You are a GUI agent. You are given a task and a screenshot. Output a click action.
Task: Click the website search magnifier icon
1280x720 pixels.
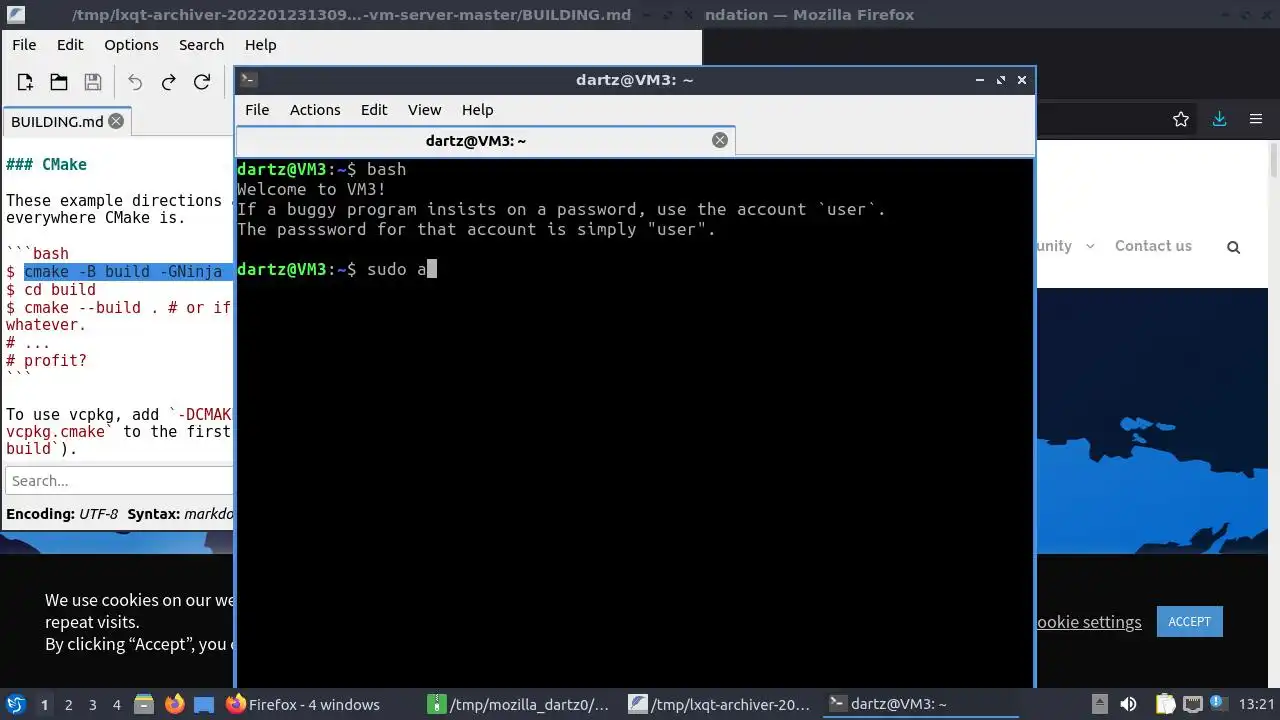pyautogui.click(x=1233, y=247)
